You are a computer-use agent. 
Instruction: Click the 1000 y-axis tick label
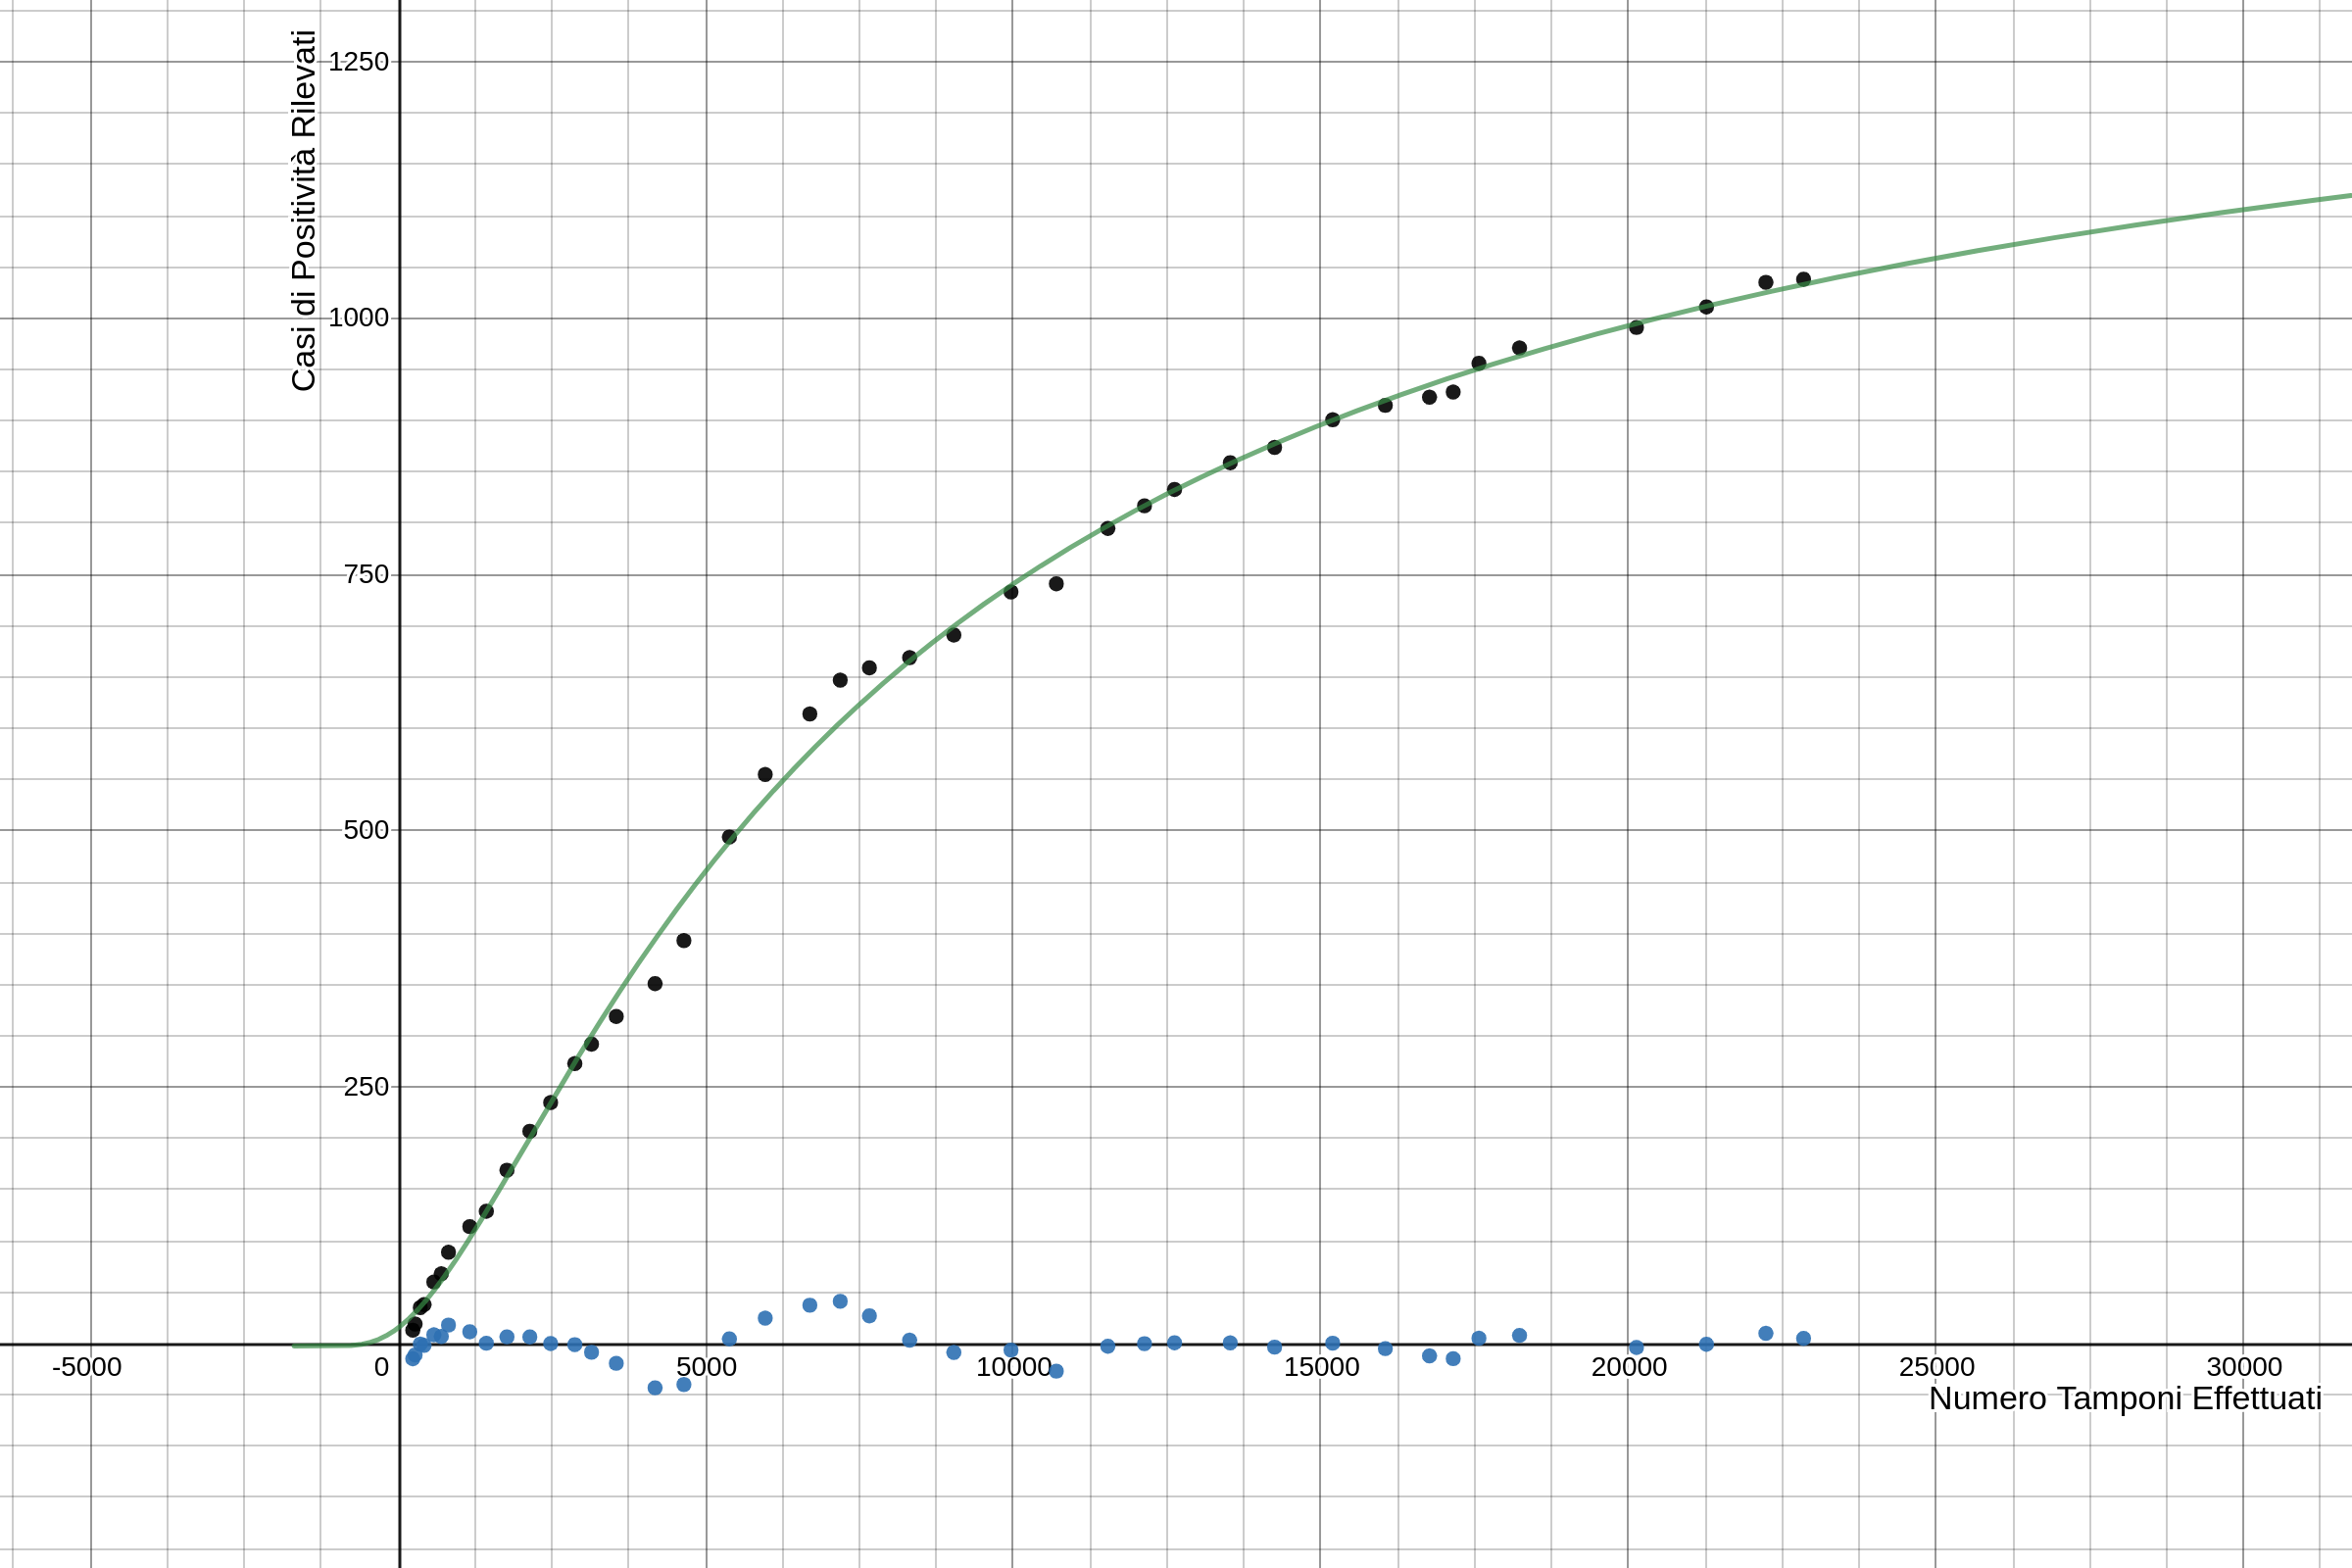(x=358, y=318)
